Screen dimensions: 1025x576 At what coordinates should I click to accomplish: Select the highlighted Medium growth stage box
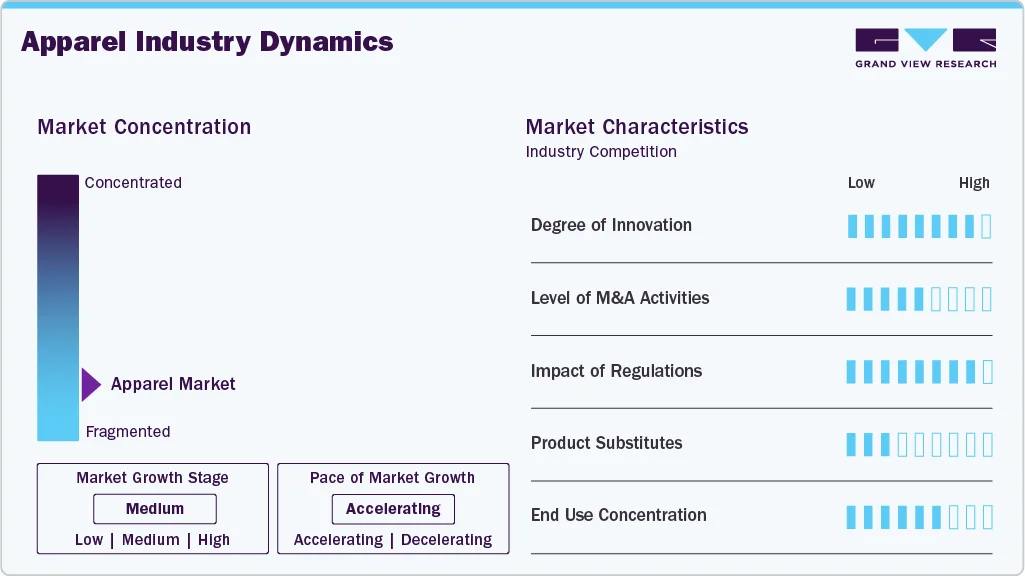pos(155,509)
